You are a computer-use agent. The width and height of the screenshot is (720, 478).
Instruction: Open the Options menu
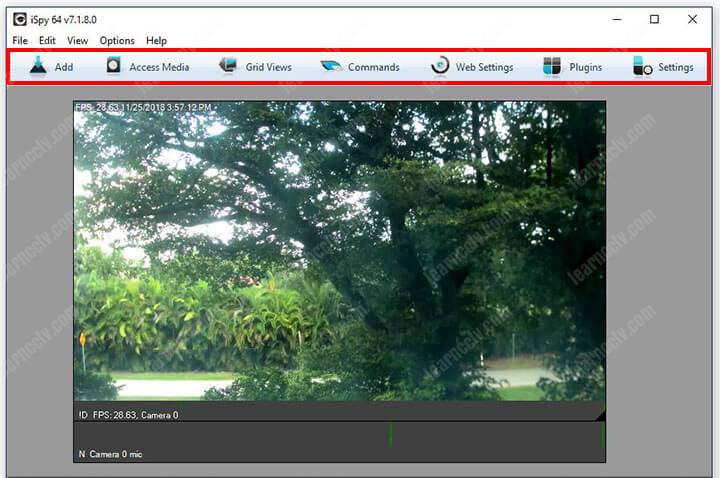tap(117, 41)
